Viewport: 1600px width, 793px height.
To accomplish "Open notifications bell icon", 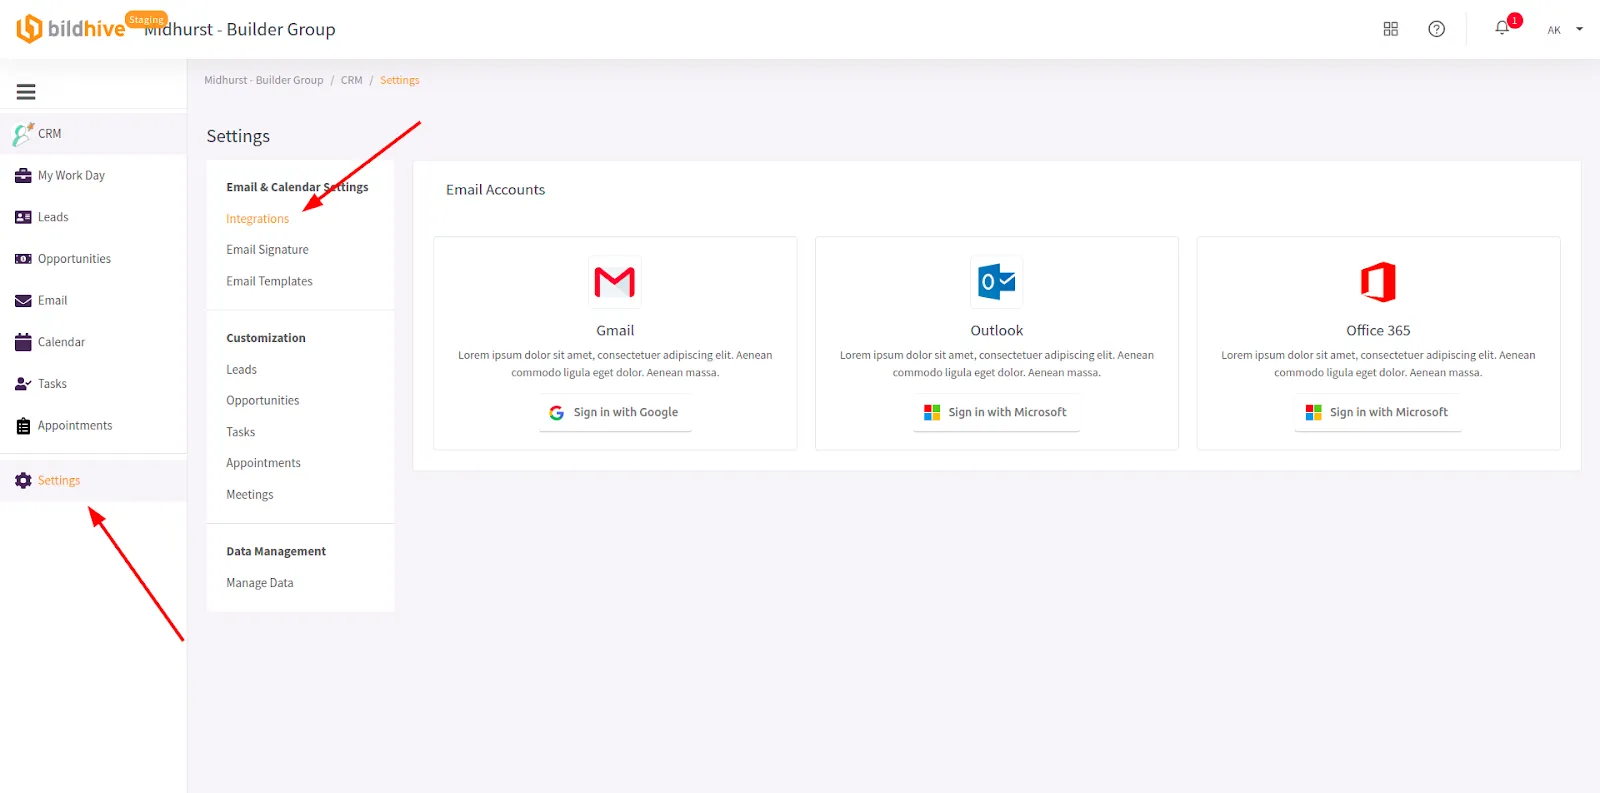I will pyautogui.click(x=1502, y=28).
